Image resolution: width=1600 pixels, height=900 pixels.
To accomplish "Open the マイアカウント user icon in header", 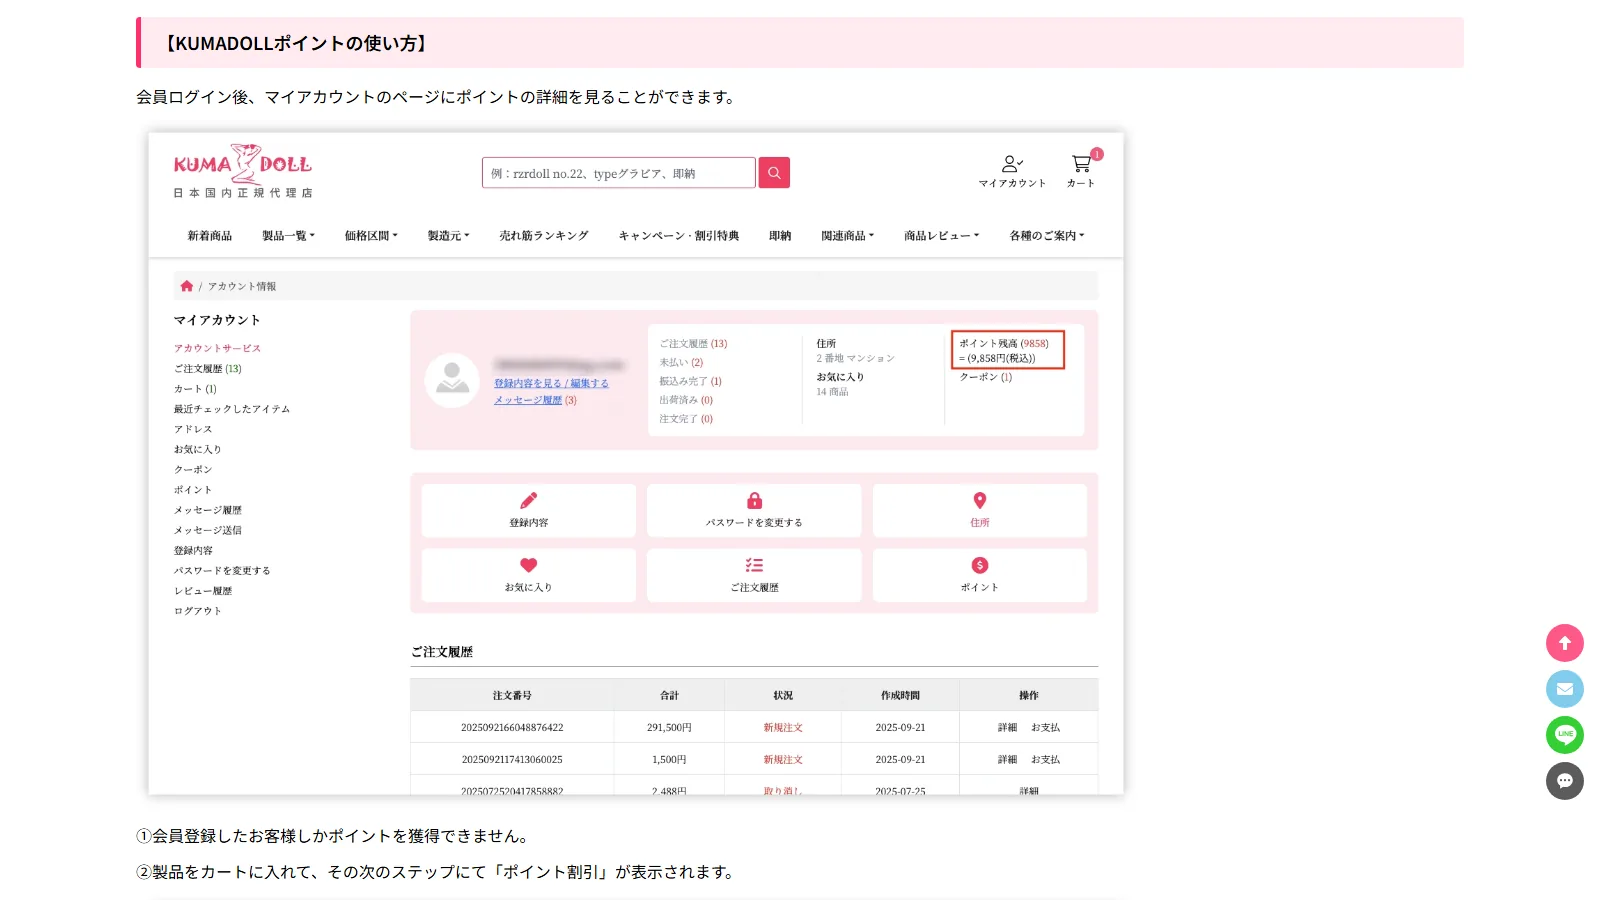I will tap(1012, 163).
